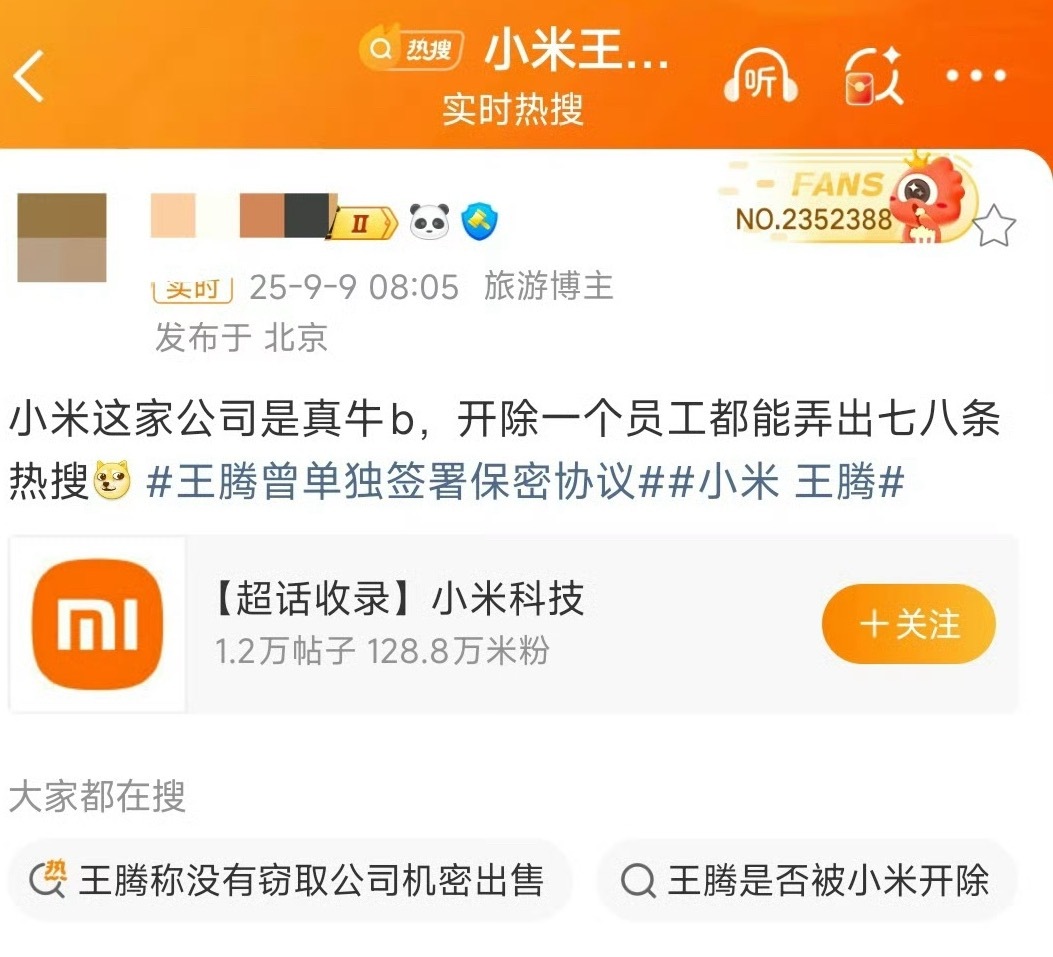Screen dimensions: 1053x957
Task: Open the 【超话收录】小米科技 card title
Action: (x=399, y=598)
